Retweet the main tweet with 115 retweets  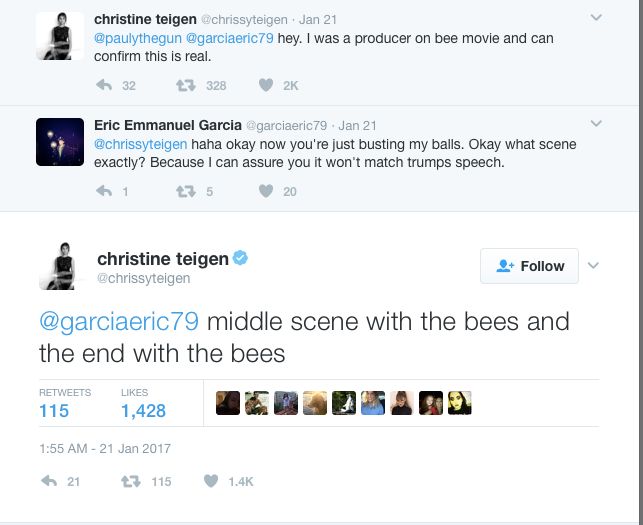[129, 481]
